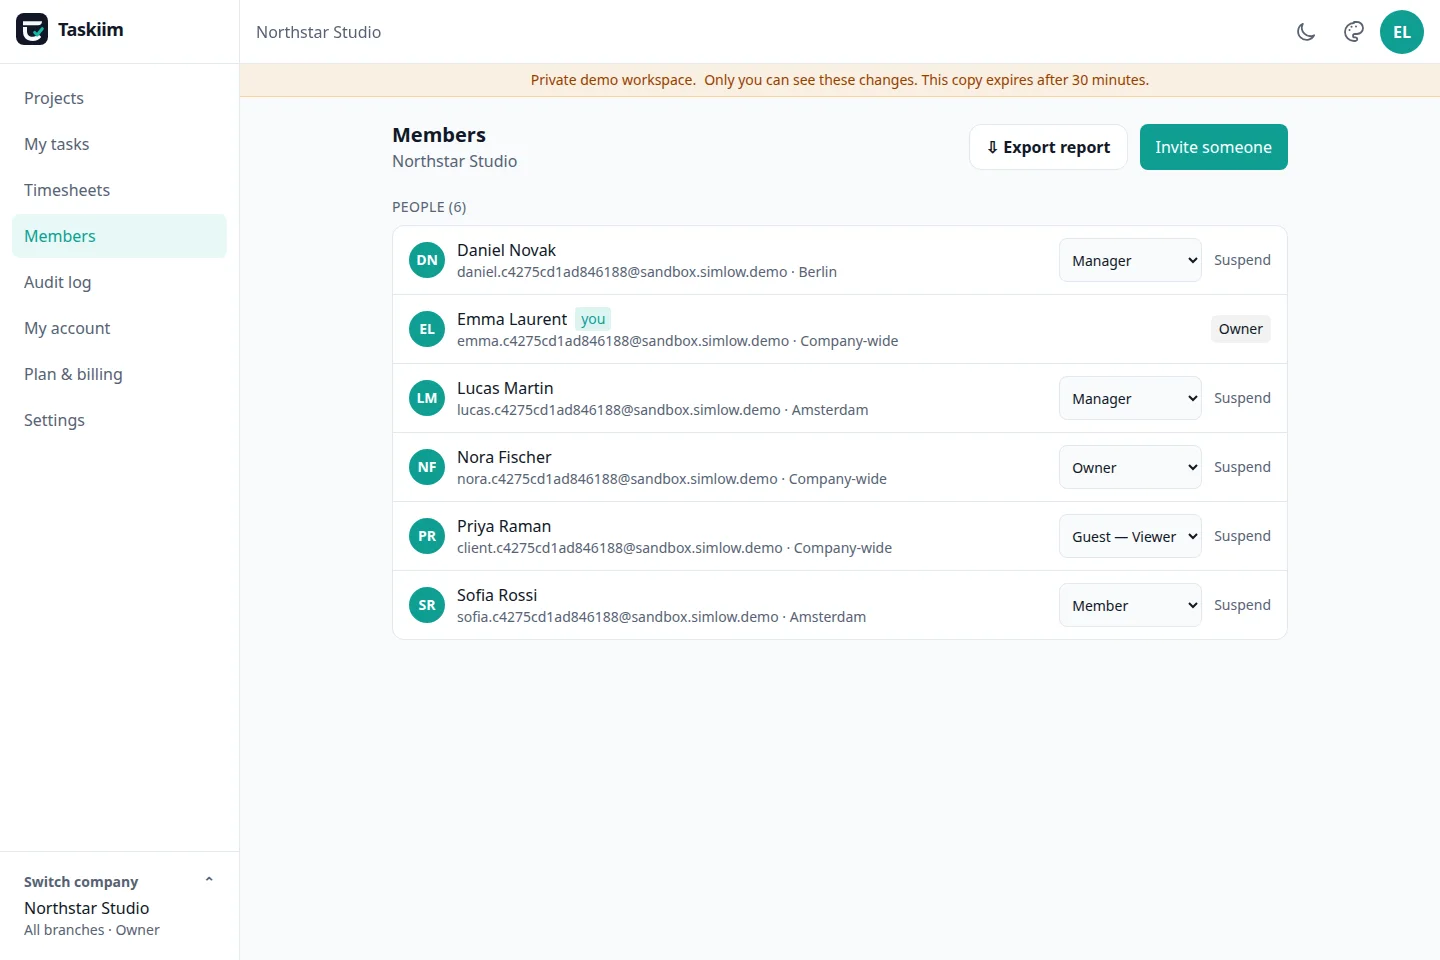The width and height of the screenshot is (1440, 960).
Task: Toggle dark mode moon icon
Action: point(1306,32)
